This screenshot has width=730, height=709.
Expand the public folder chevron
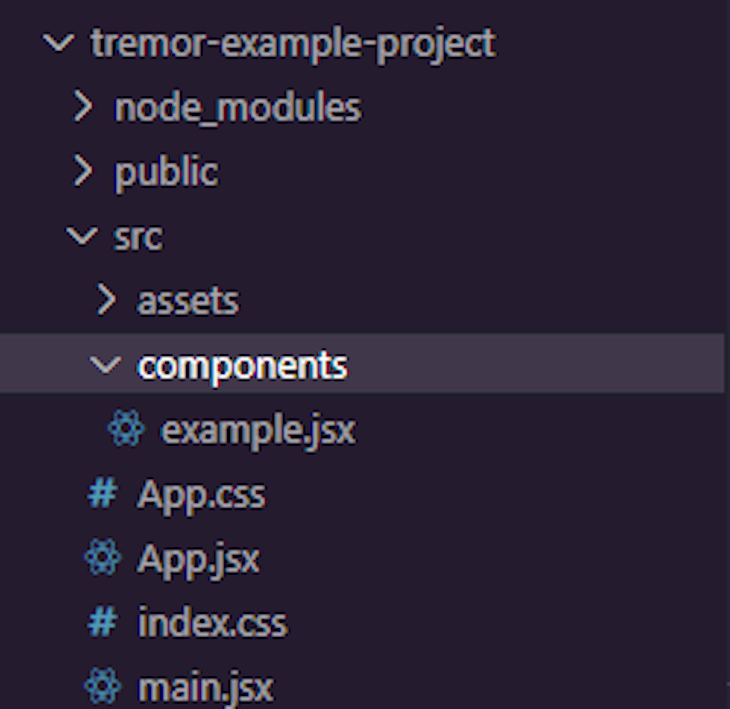point(85,171)
